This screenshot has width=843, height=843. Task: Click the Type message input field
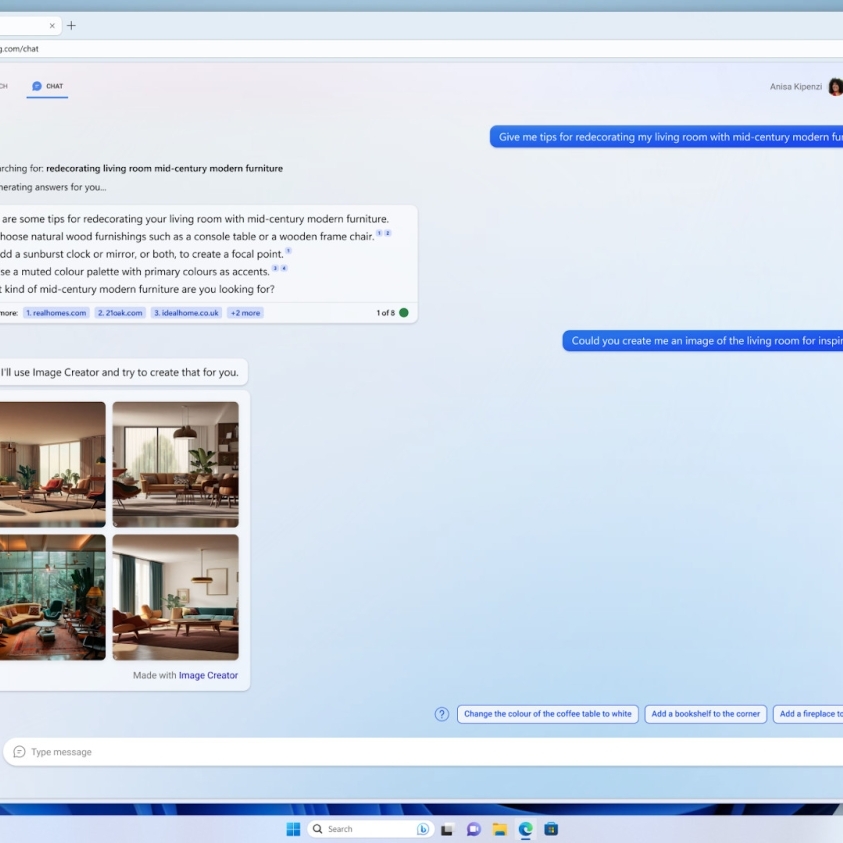click(400, 752)
